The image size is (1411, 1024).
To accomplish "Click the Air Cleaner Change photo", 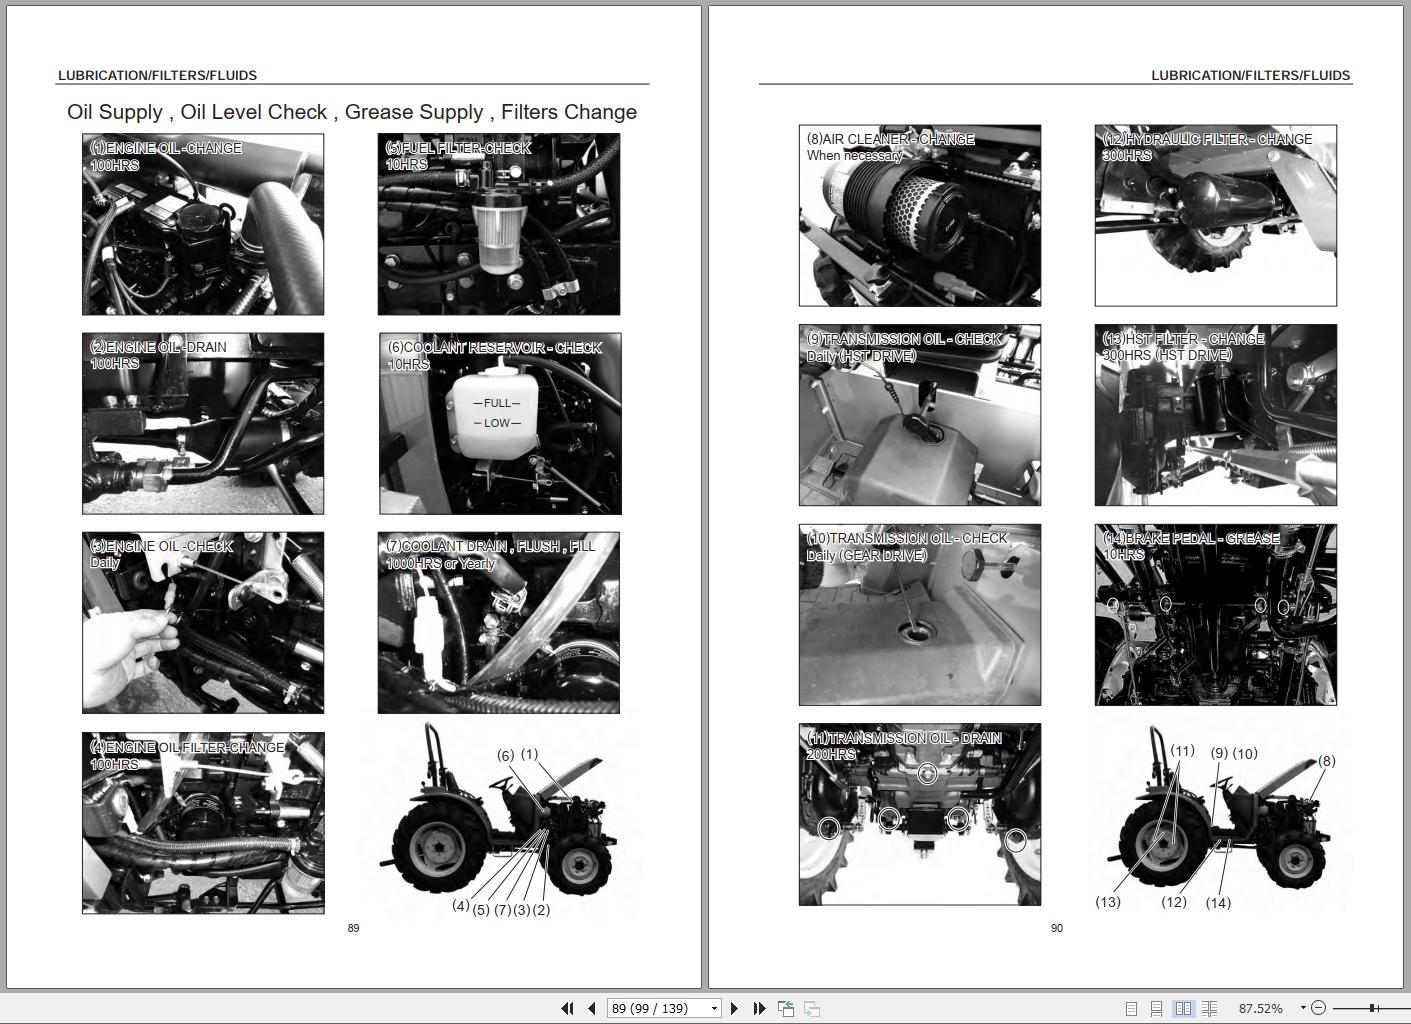I will (920, 215).
